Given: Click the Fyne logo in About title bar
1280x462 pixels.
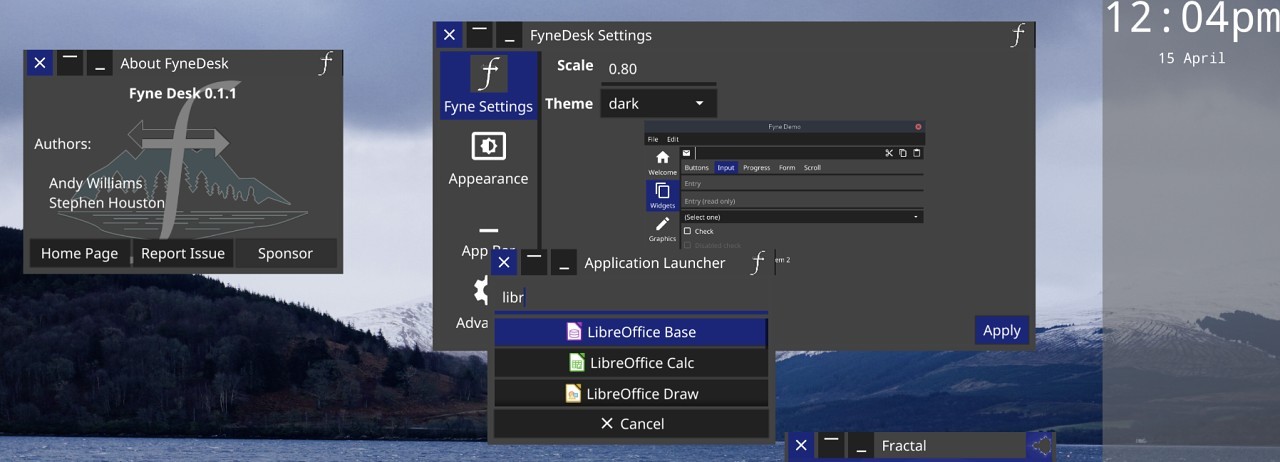Looking at the screenshot, I should pyautogui.click(x=326, y=63).
